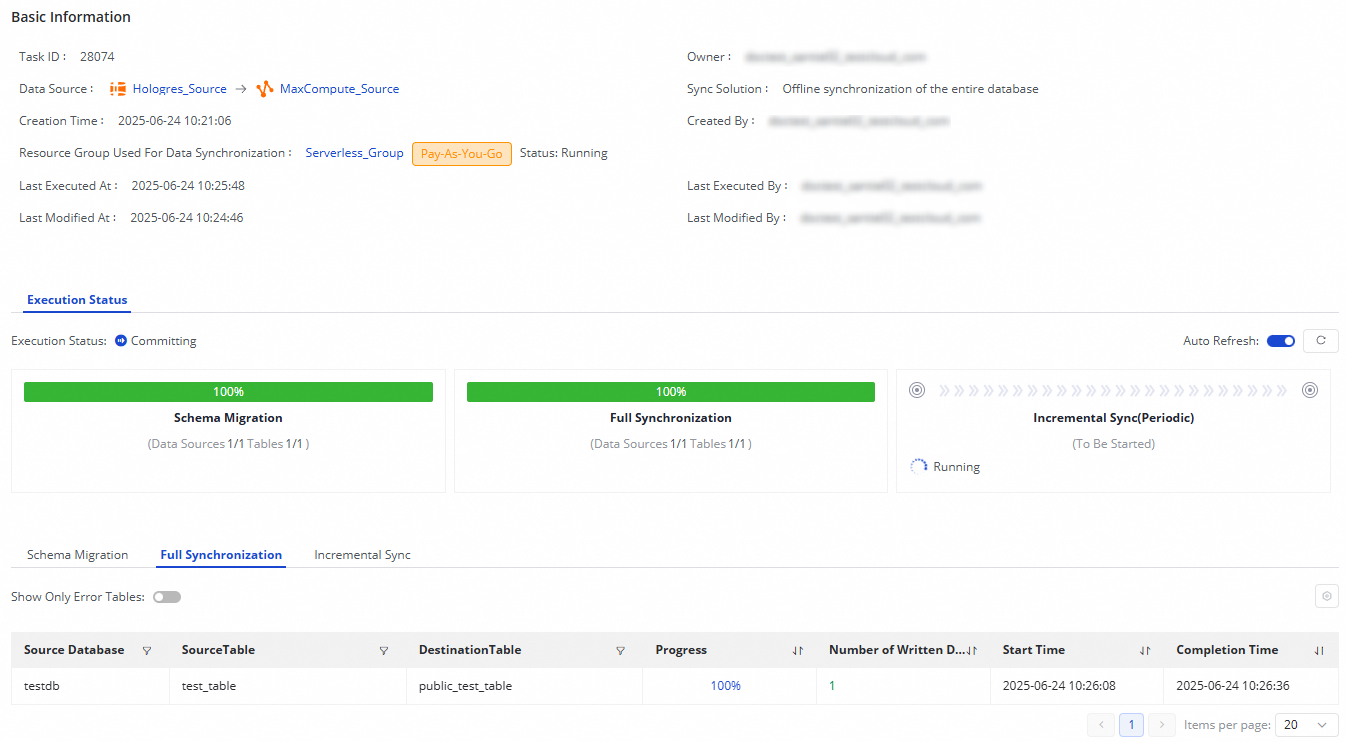The width and height of the screenshot is (1346, 742).
Task: Click the MaxCompute data source icon
Action: point(264,88)
